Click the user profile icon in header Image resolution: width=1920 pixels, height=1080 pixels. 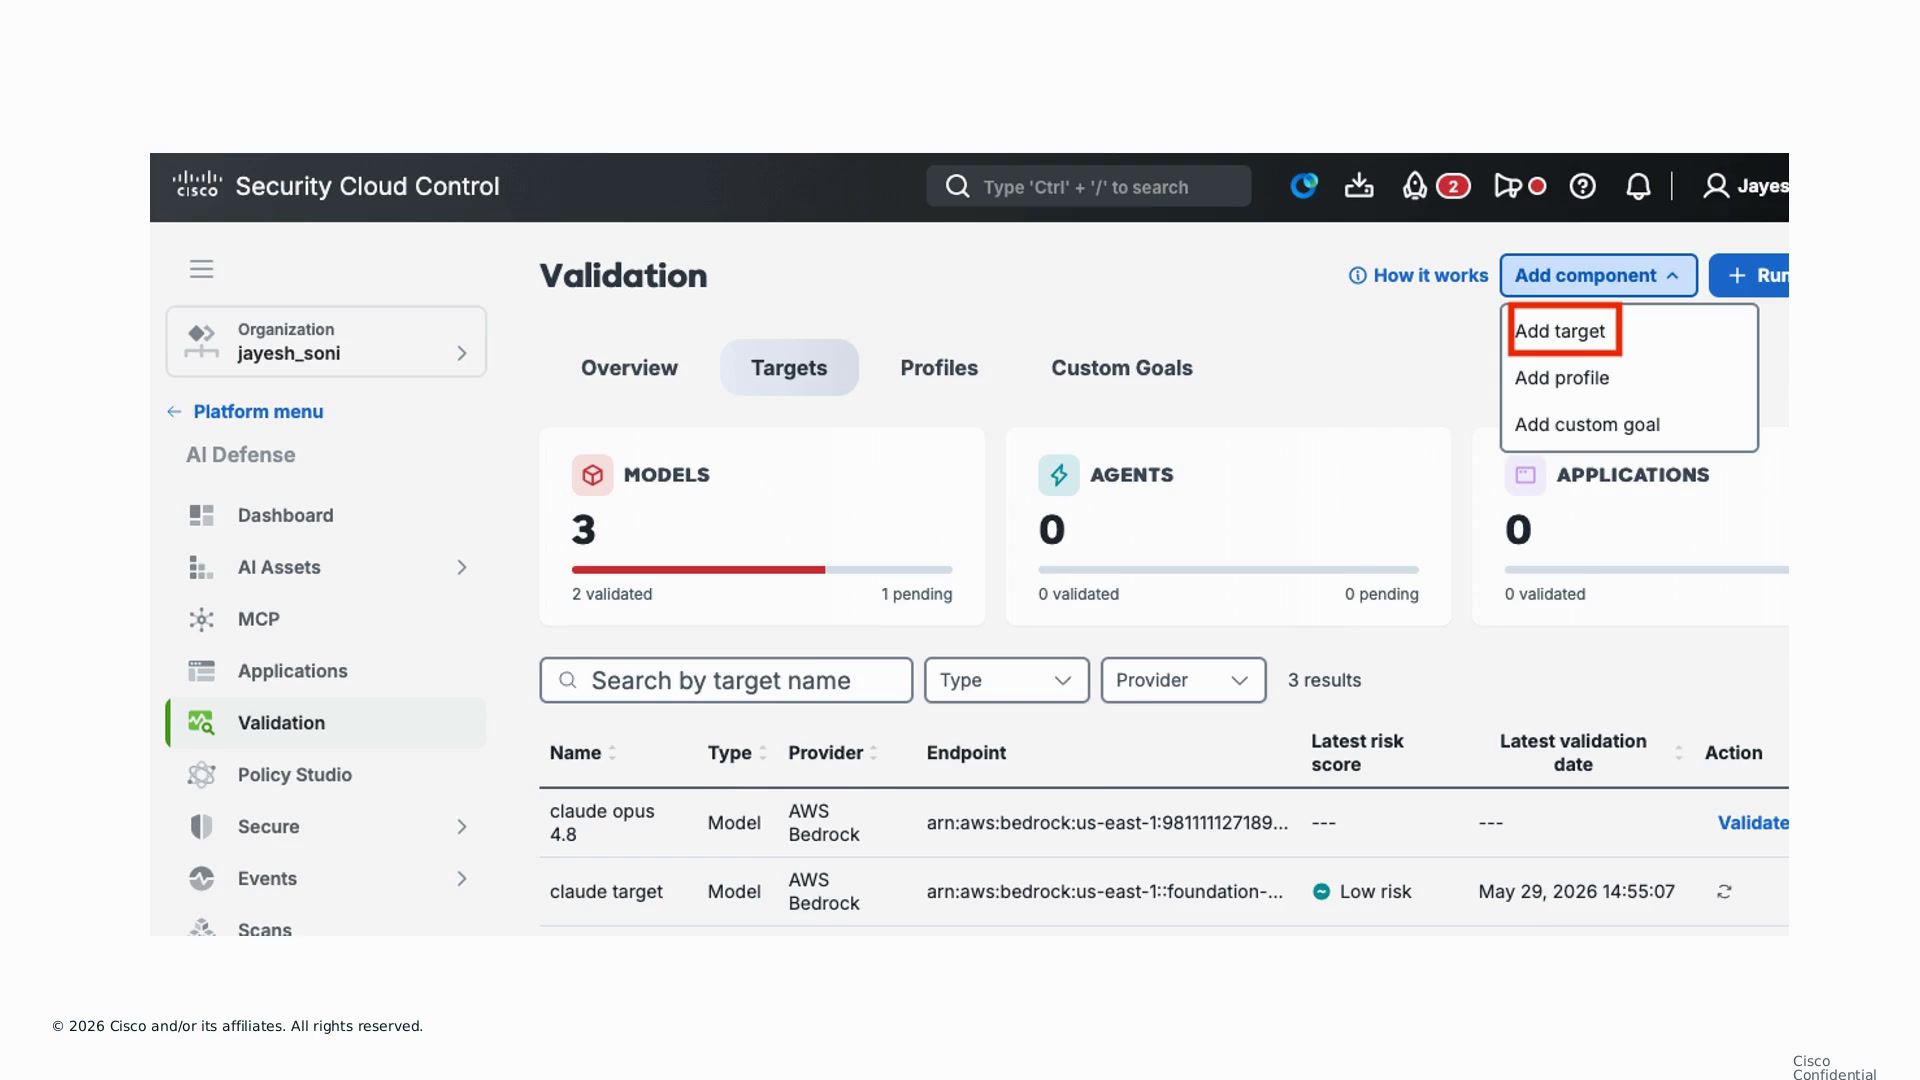coord(1716,186)
